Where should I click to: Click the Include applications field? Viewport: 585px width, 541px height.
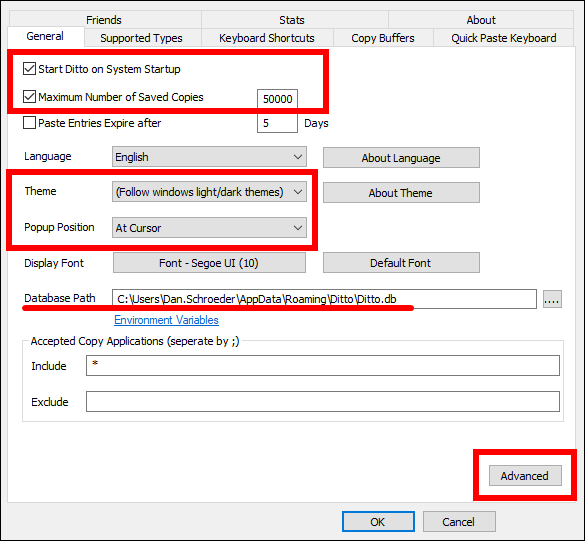click(x=323, y=365)
